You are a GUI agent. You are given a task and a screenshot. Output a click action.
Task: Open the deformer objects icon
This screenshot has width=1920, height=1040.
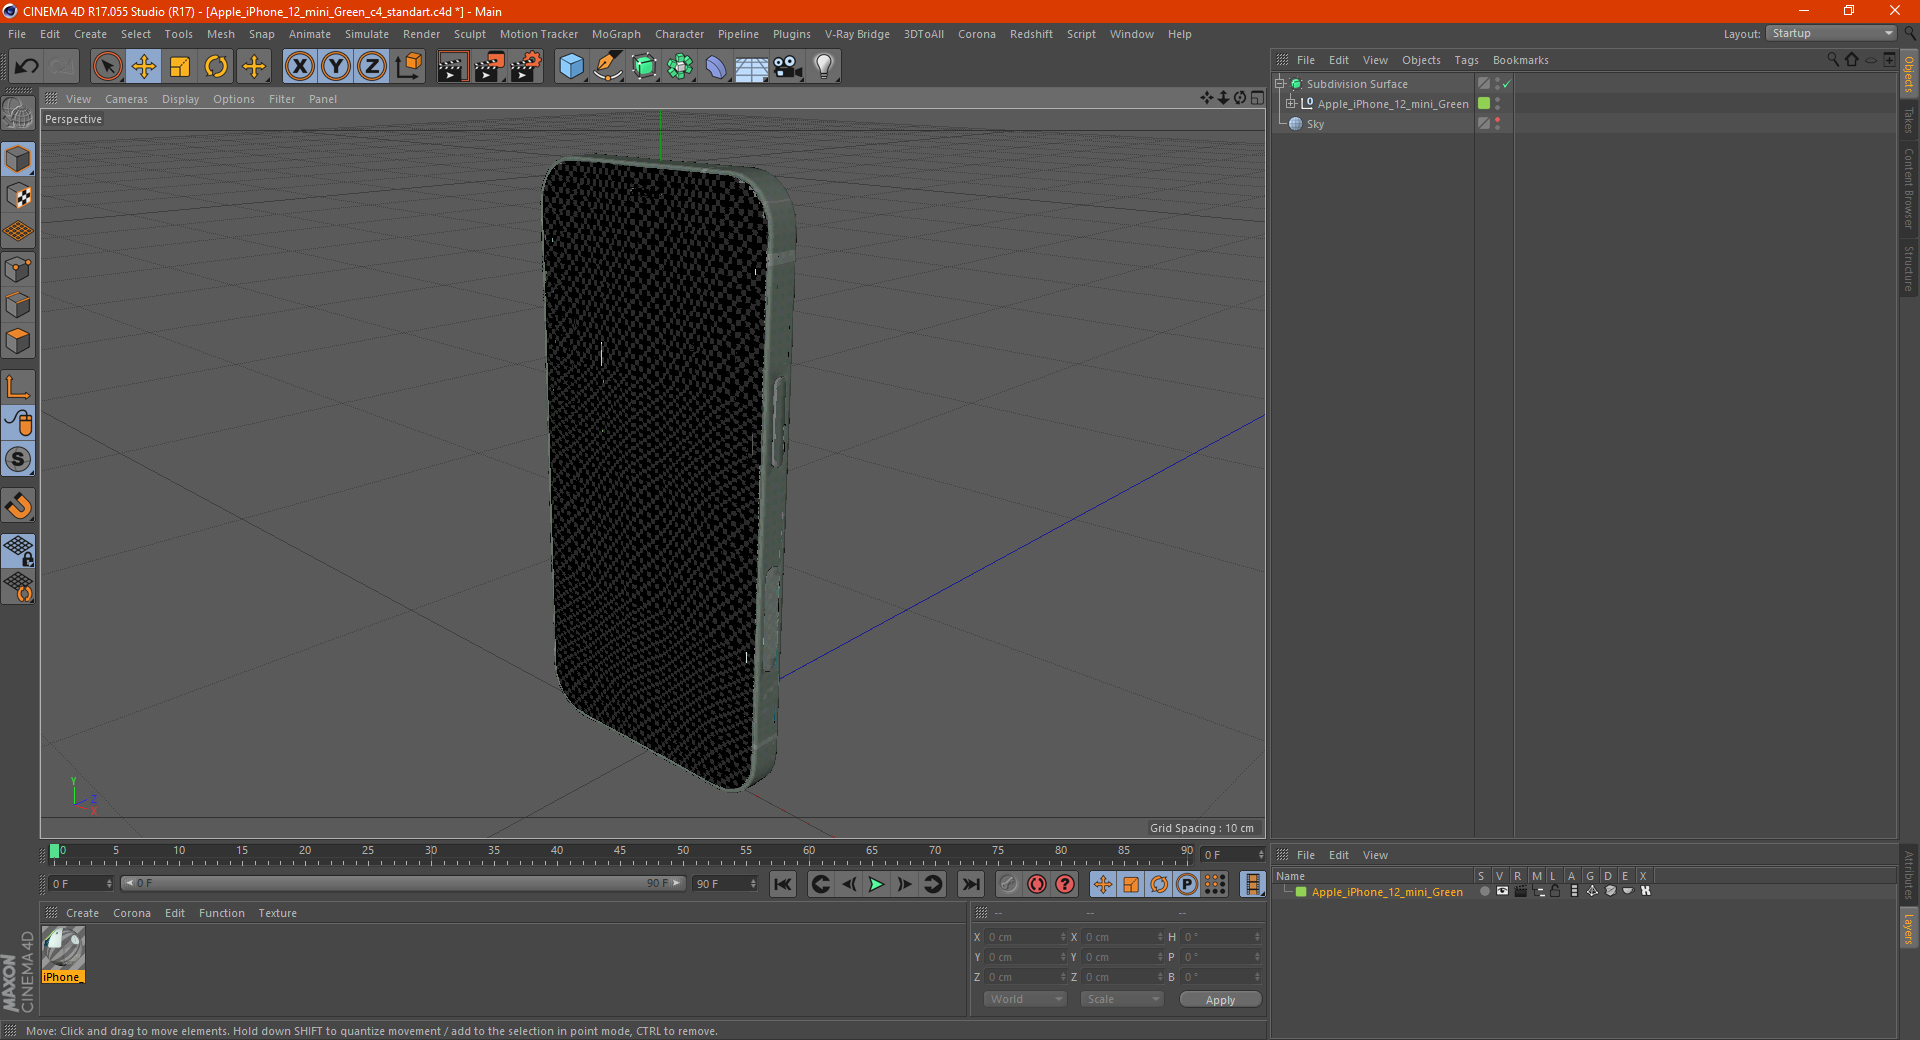716,67
